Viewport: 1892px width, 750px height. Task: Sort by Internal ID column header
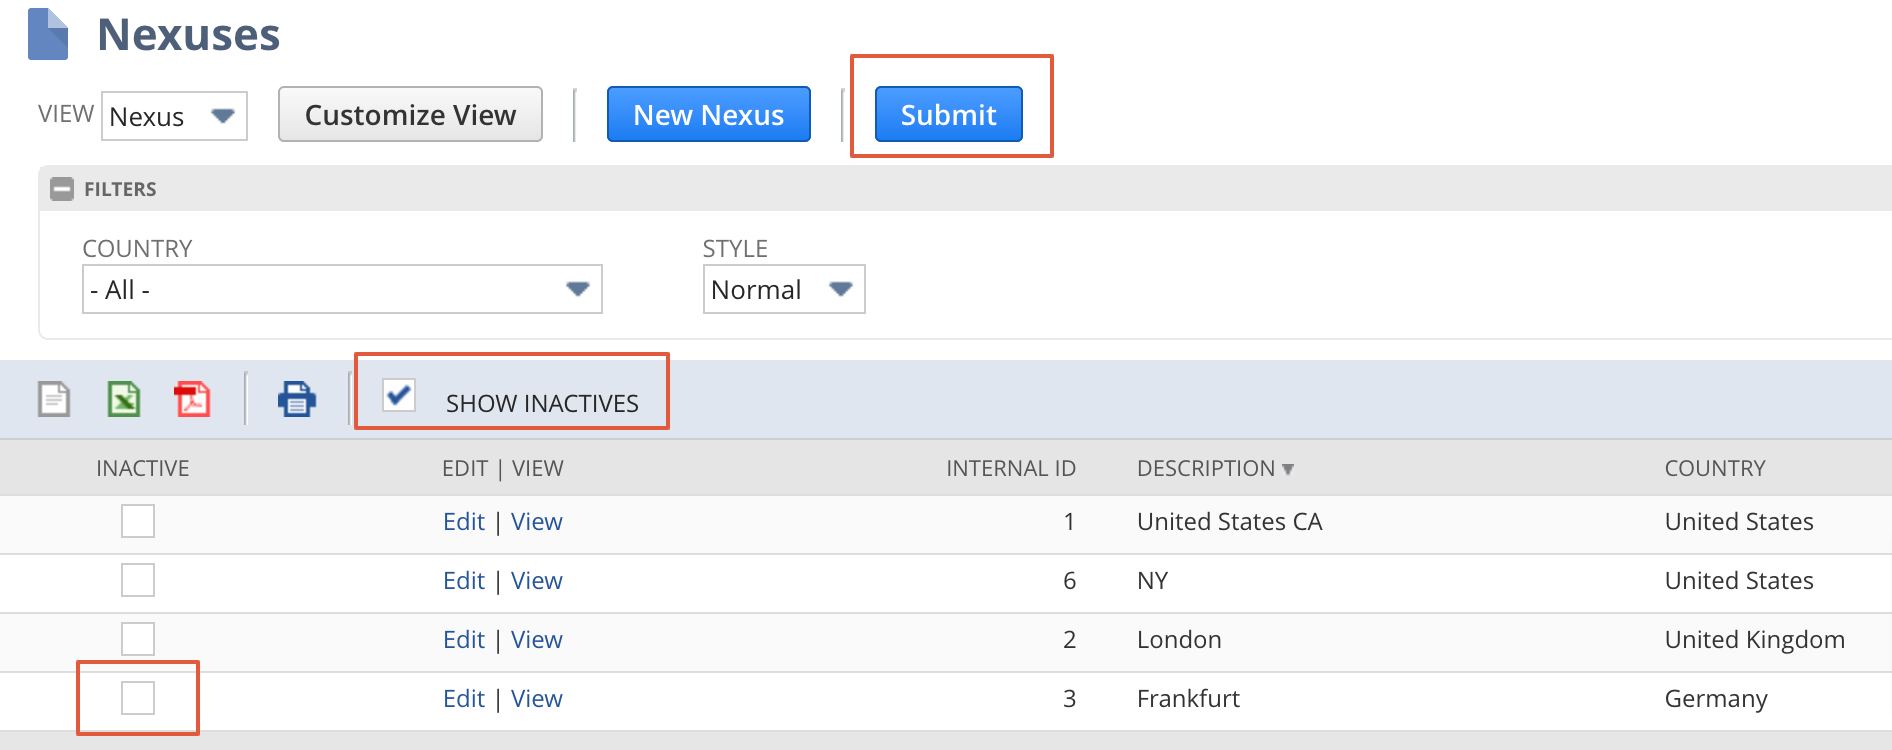(x=1010, y=468)
